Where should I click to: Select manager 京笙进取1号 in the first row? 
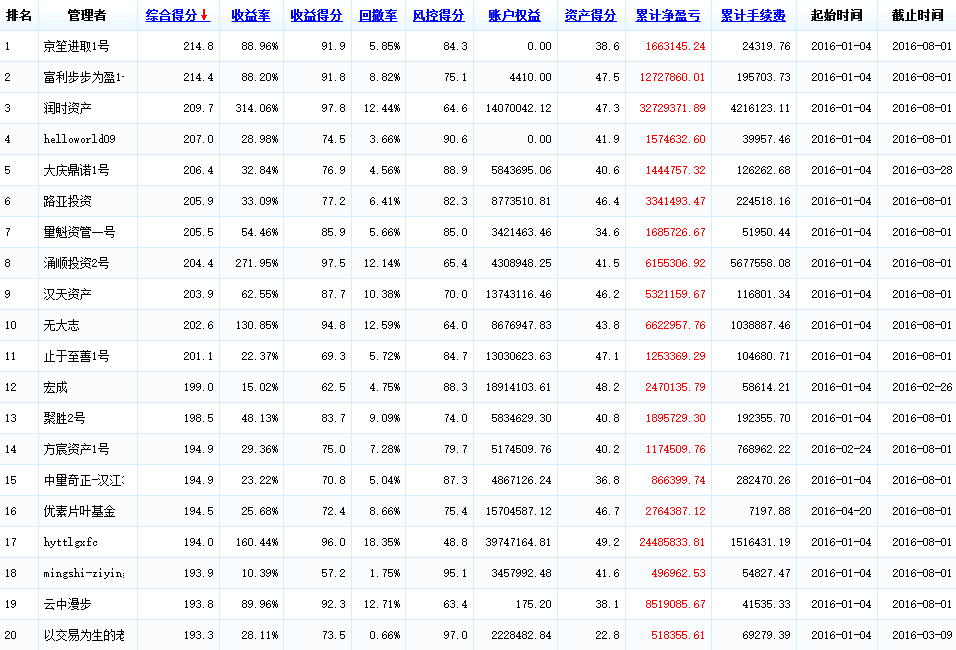76,46
